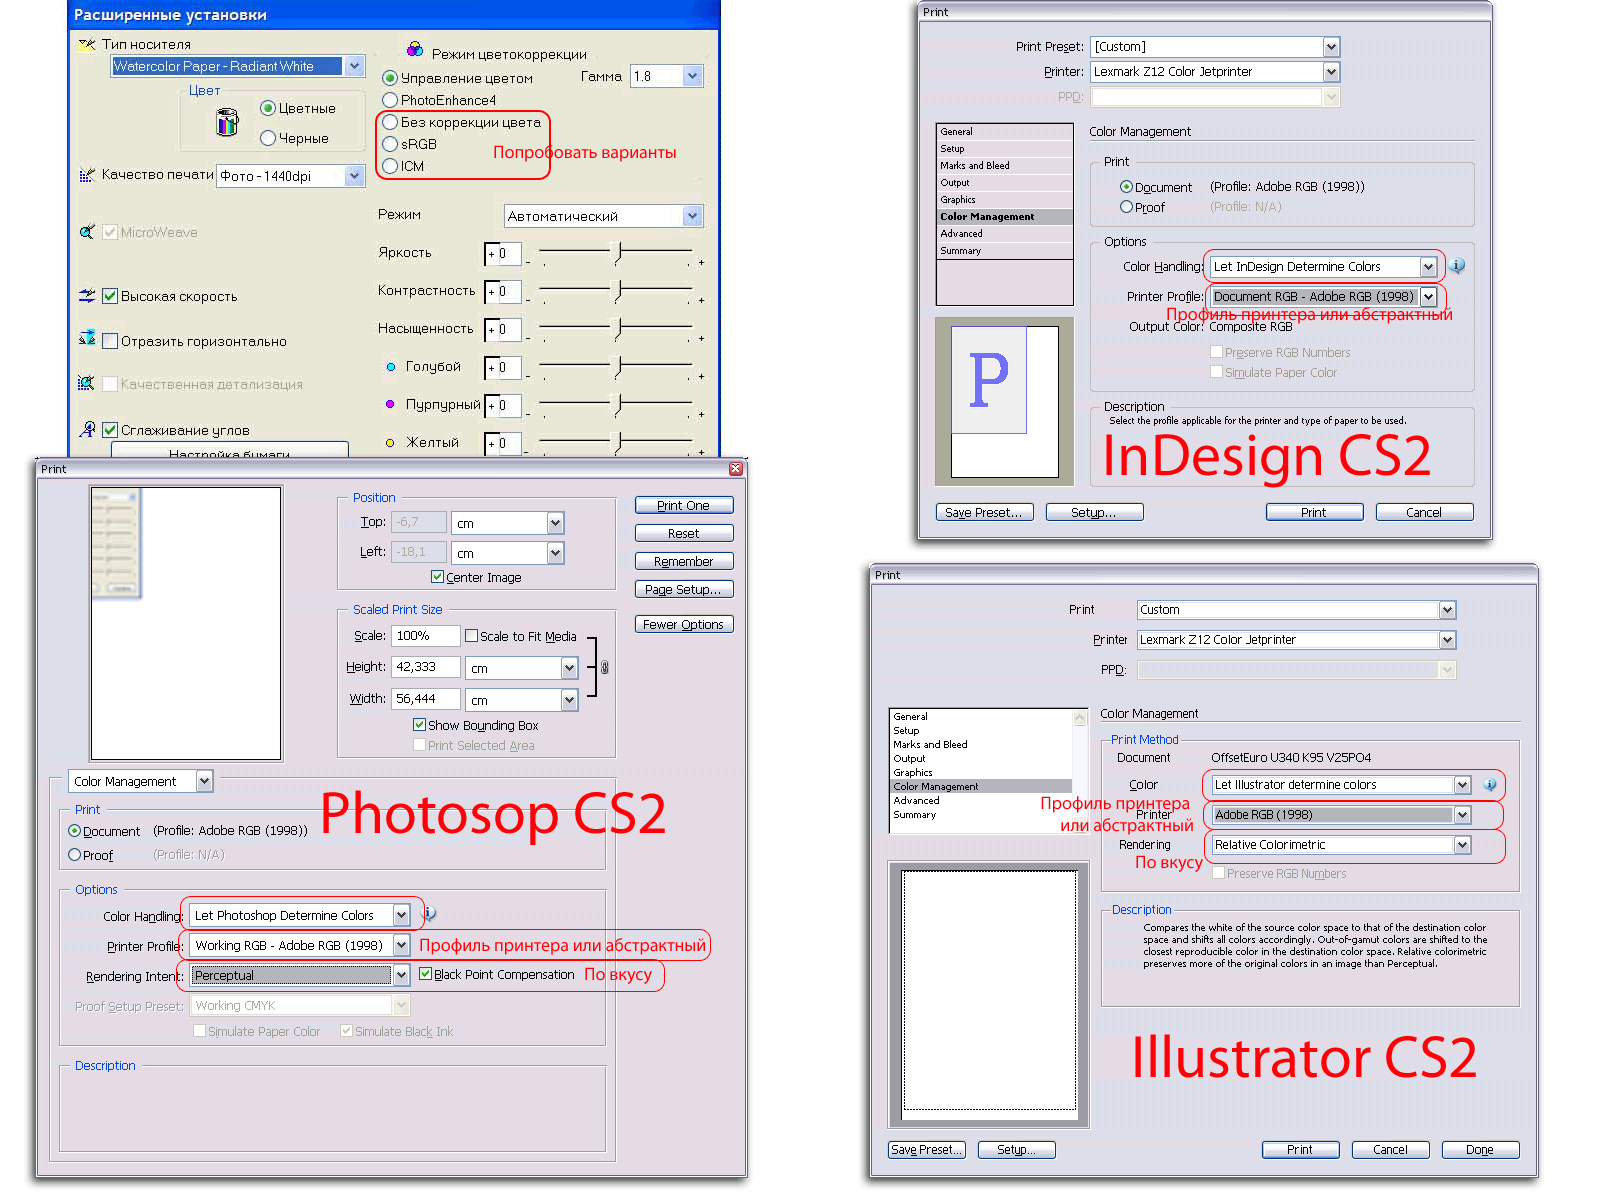Image resolution: width=1600 pixels, height=1200 pixels.
Task: Click Fewer Options button
Action: (x=684, y=625)
